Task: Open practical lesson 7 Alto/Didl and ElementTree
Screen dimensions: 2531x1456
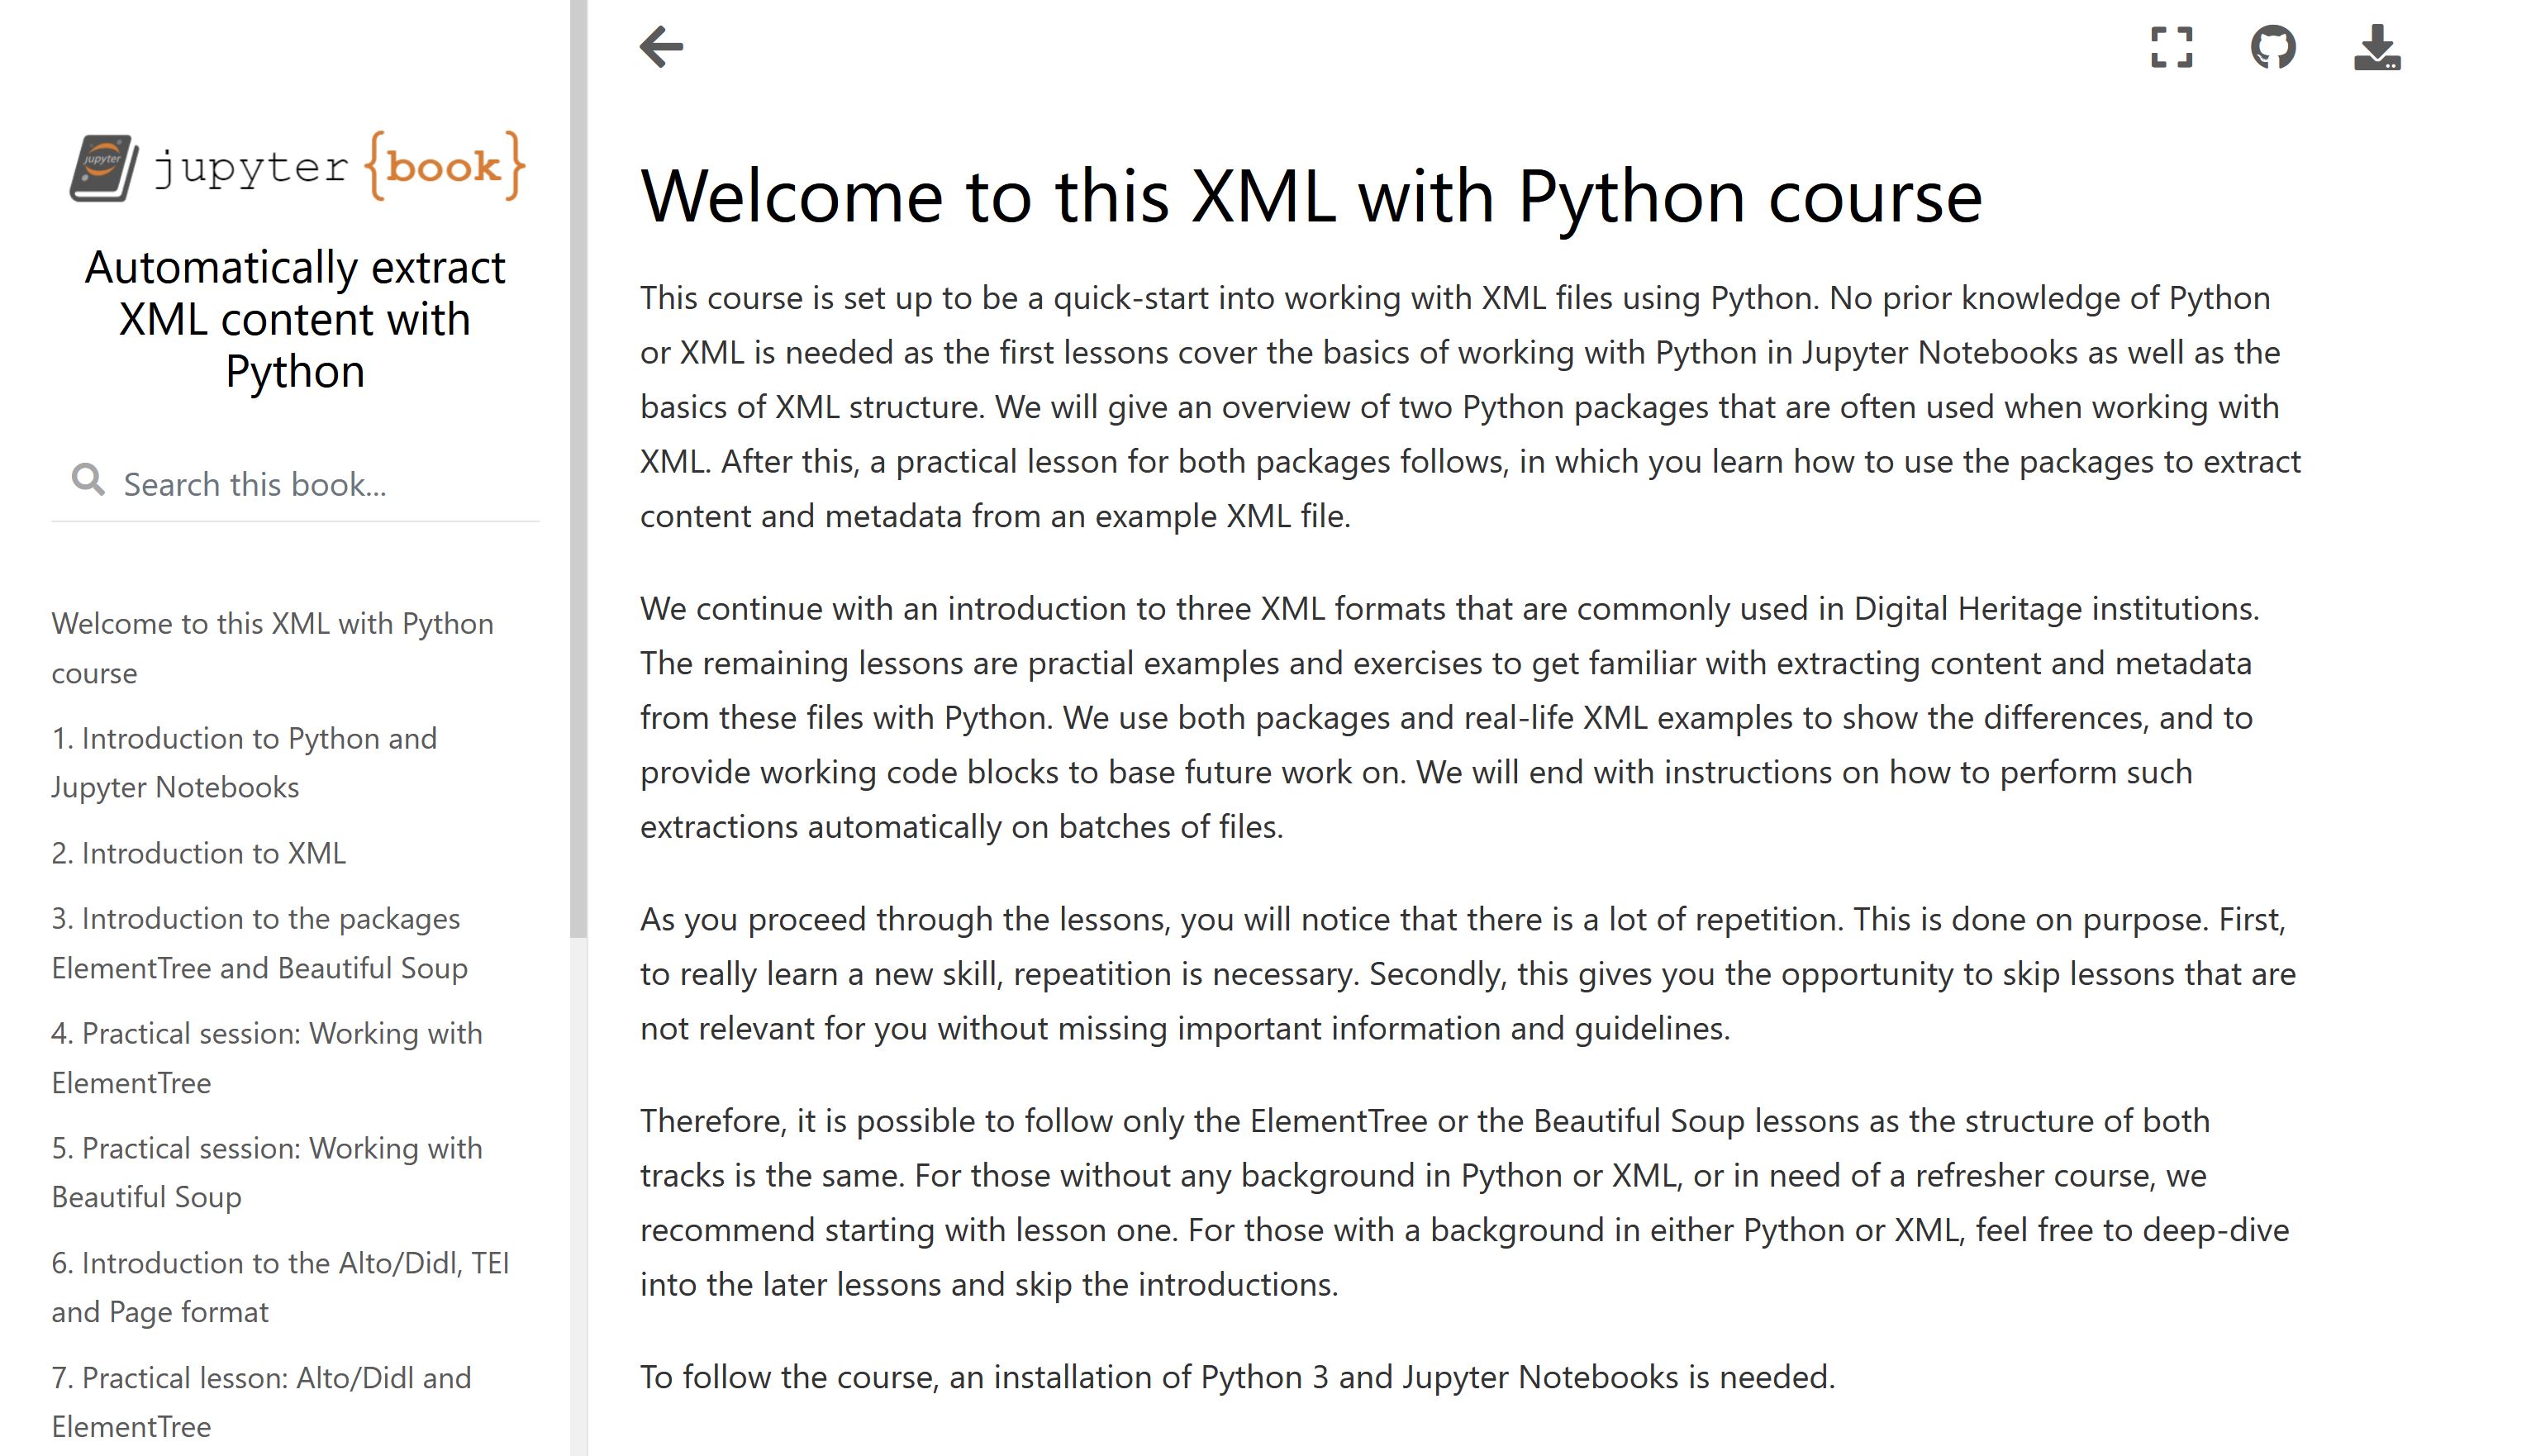Action: click(x=261, y=1401)
